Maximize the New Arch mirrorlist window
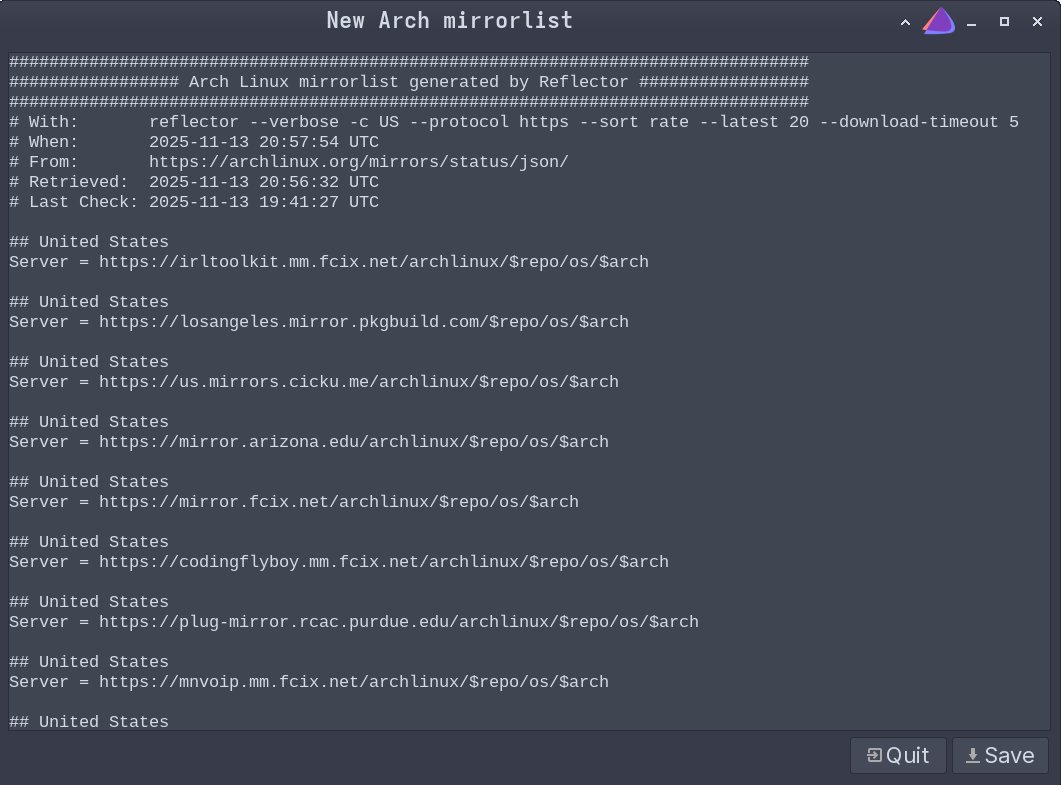The image size is (1061, 785). point(1004,22)
